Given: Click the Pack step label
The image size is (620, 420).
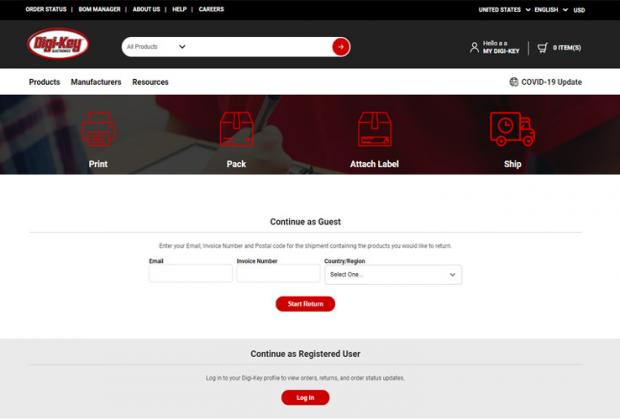Looking at the screenshot, I should point(236,164).
